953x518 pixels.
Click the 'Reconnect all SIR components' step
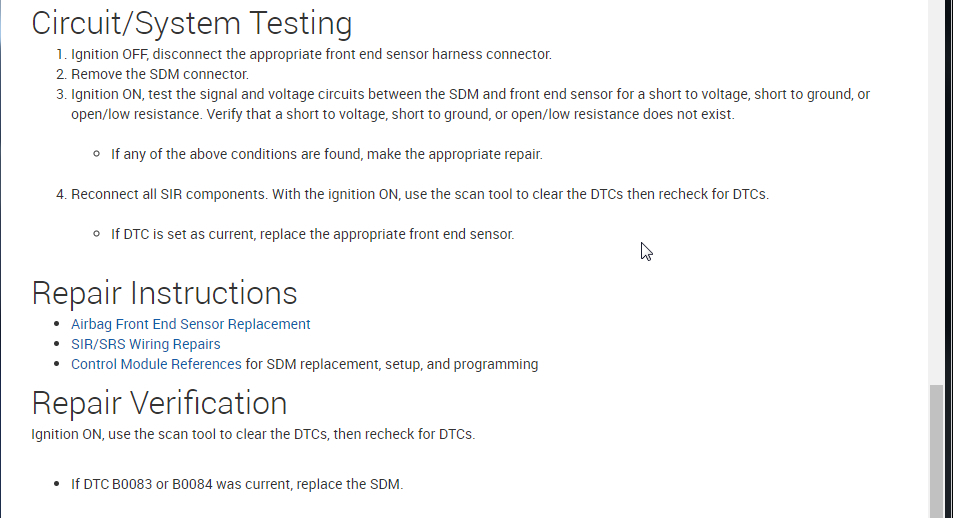pyautogui.click(x=420, y=194)
